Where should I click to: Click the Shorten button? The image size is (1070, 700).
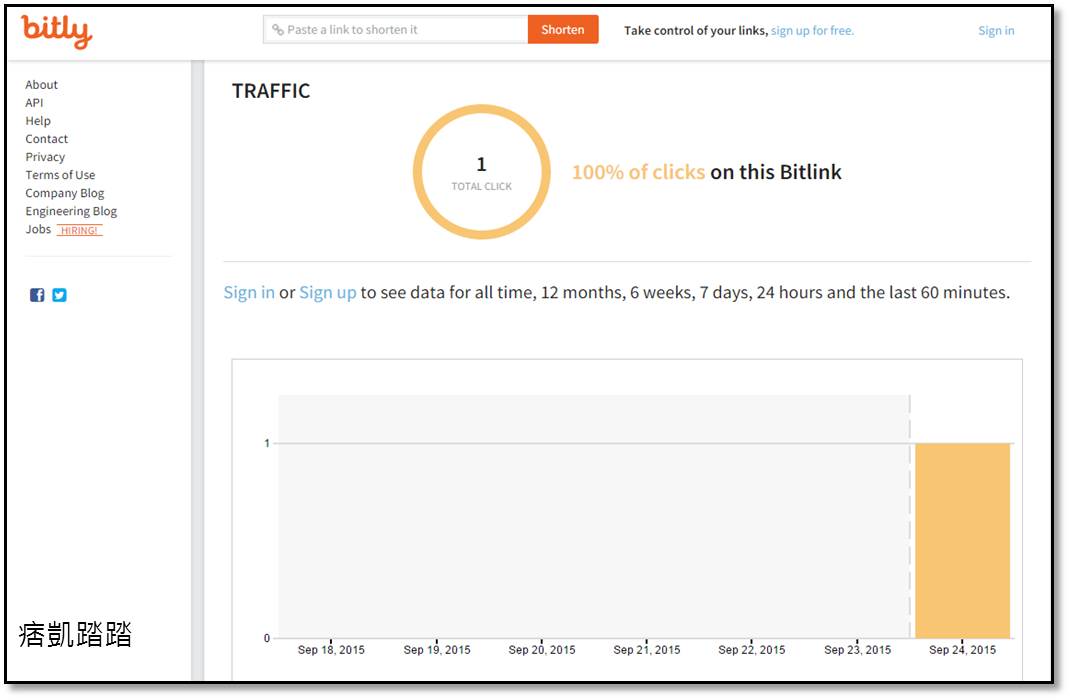[563, 29]
